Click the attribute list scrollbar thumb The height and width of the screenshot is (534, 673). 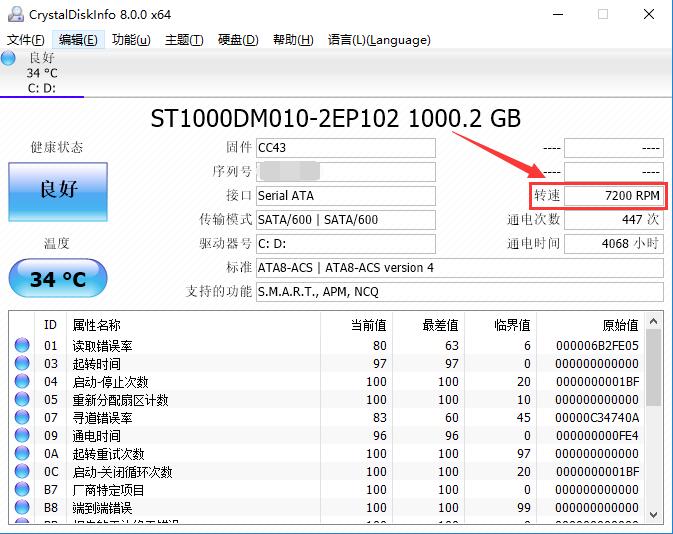[x=654, y=368]
